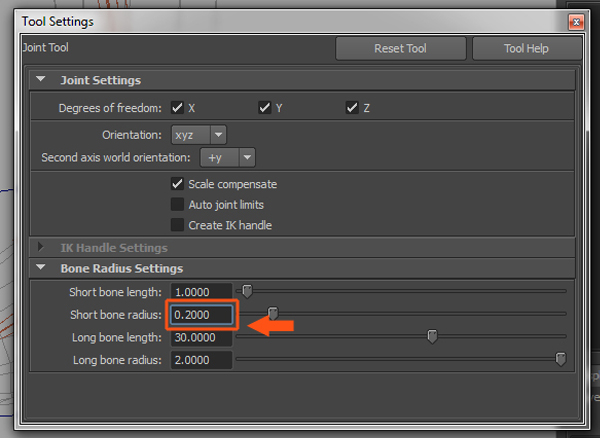The width and height of the screenshot is (600, 438).
Task: Open Tool Help
Action: [x=527, y=49]
